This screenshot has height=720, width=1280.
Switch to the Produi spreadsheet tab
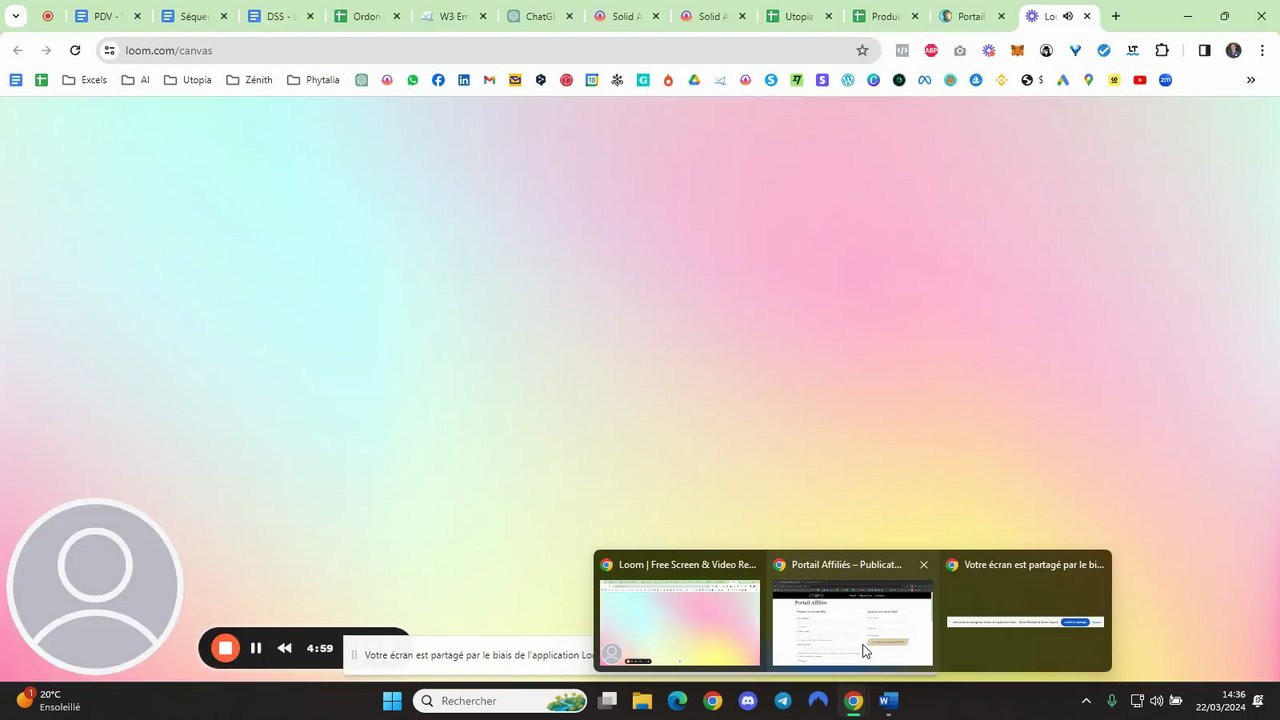tap(887, 16)
